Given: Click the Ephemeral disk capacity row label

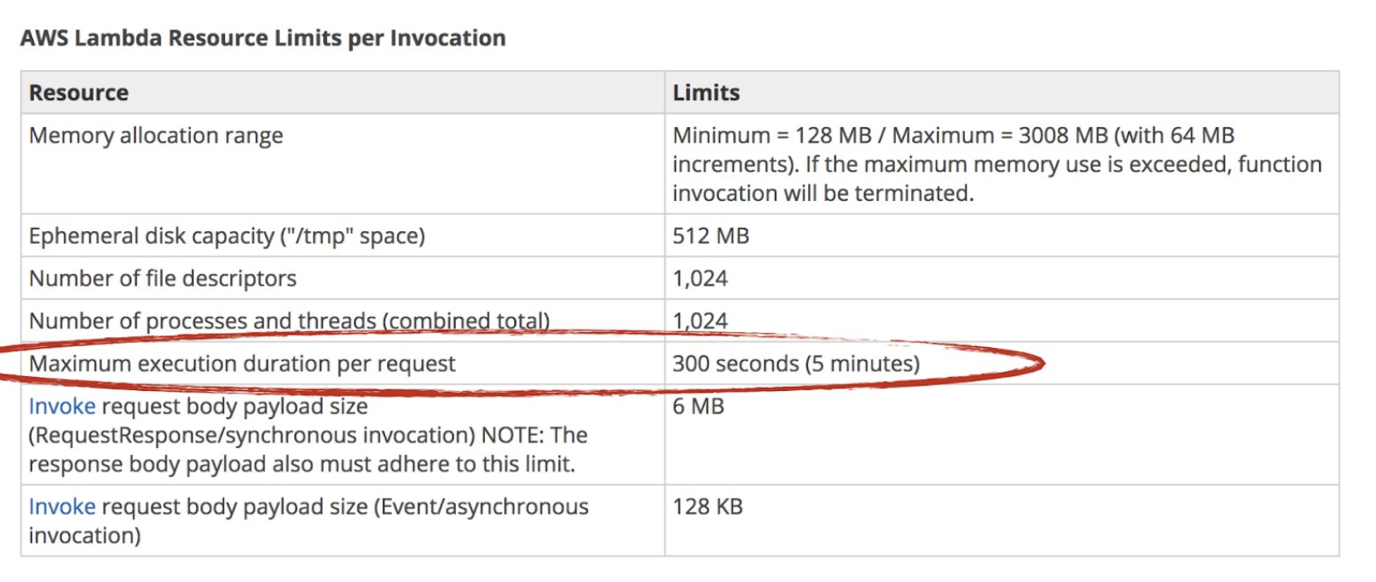Looking at the screenshot, I should [227, 237].
